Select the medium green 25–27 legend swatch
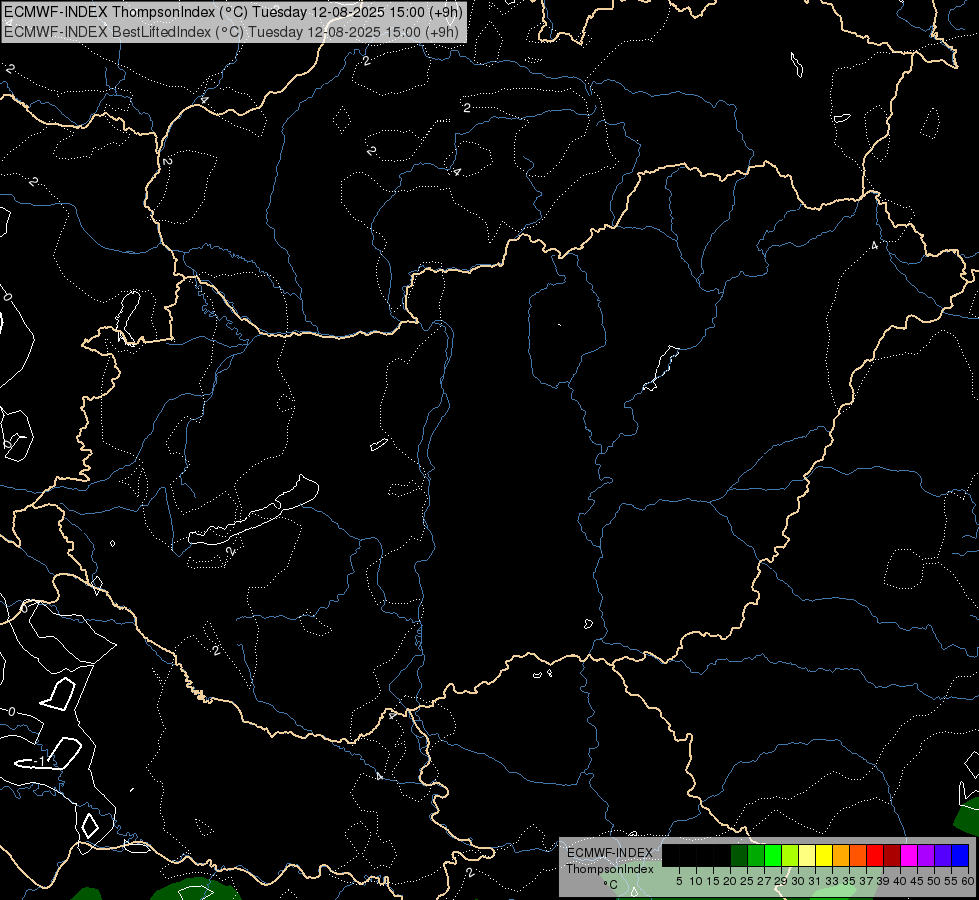The height and width of the screenshot is (900, 979). (756, 855)
